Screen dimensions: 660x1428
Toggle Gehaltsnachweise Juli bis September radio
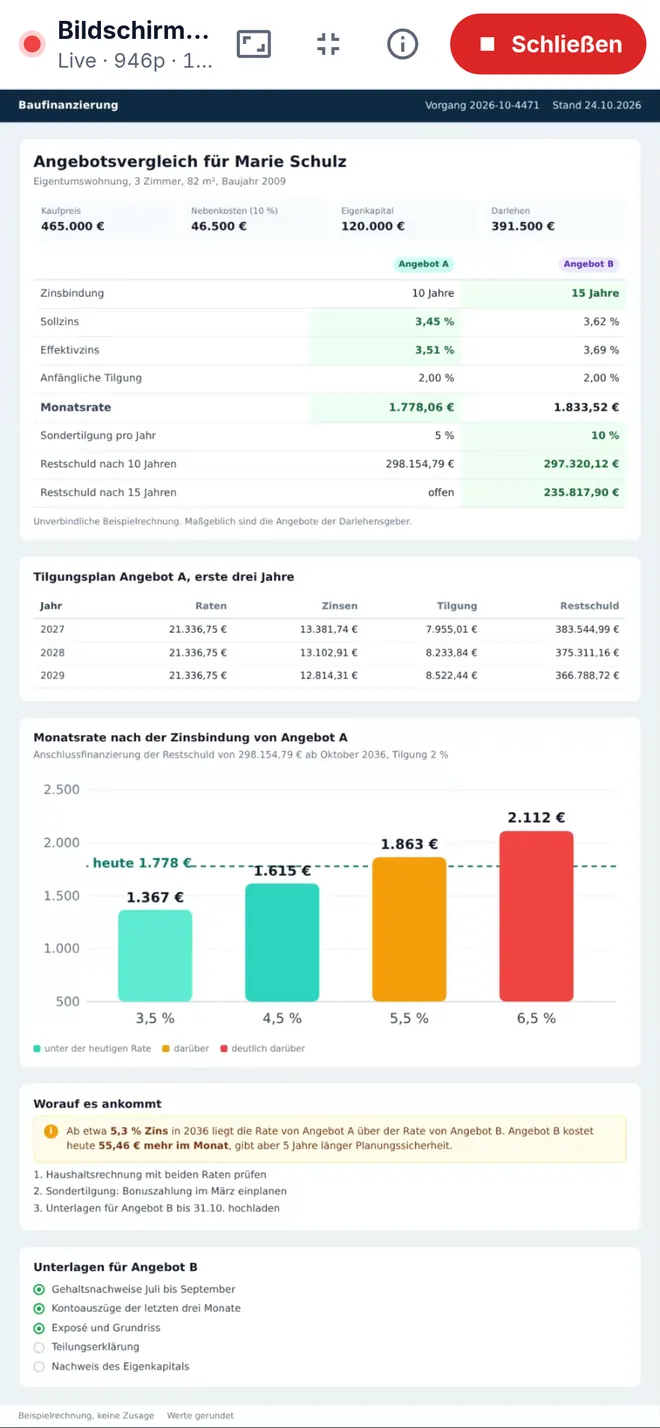[x=39, y=1289]
